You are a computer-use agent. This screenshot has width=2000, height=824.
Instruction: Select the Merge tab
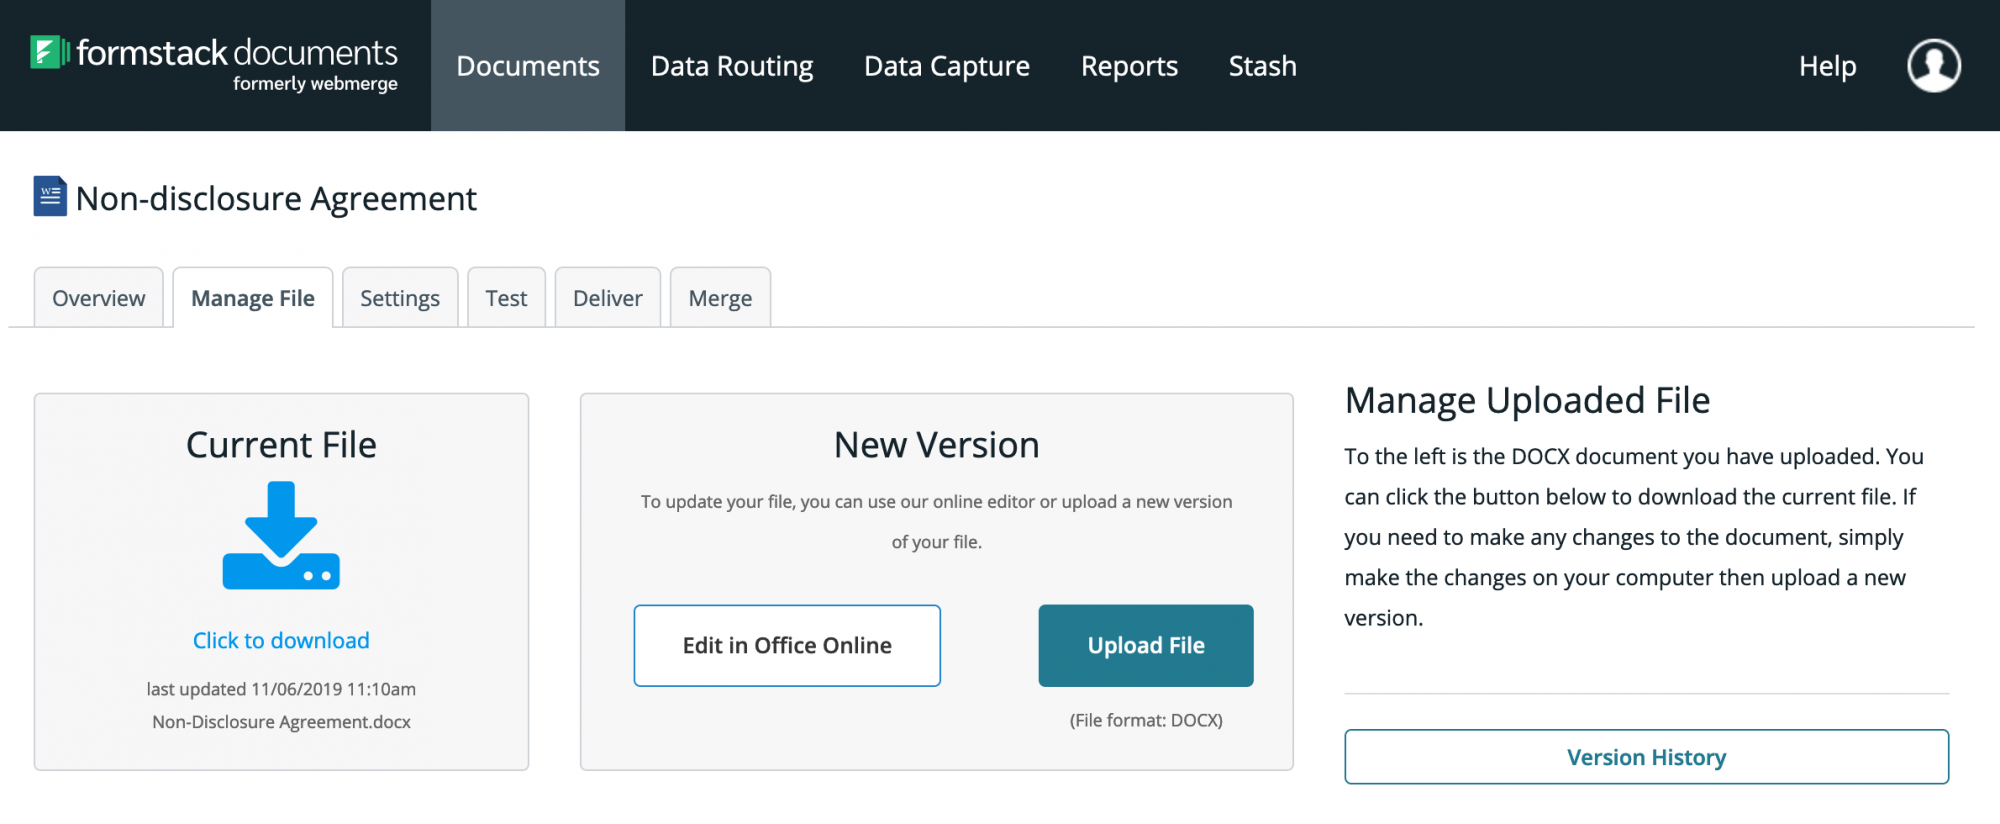point(720,298)
